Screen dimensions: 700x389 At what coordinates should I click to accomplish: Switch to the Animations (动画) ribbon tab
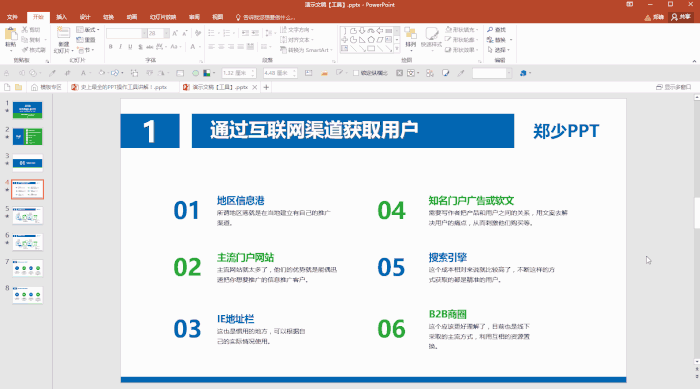click(132, 17)
